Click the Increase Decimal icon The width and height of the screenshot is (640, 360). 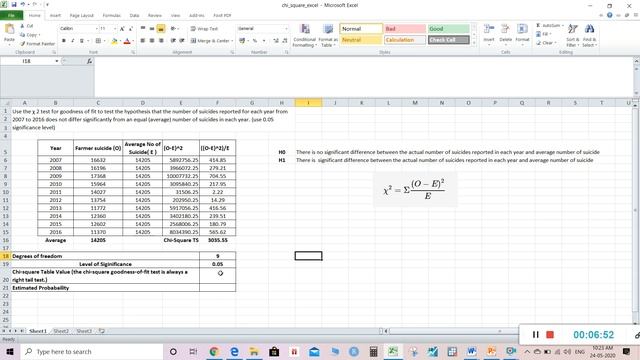coord(276,40)
